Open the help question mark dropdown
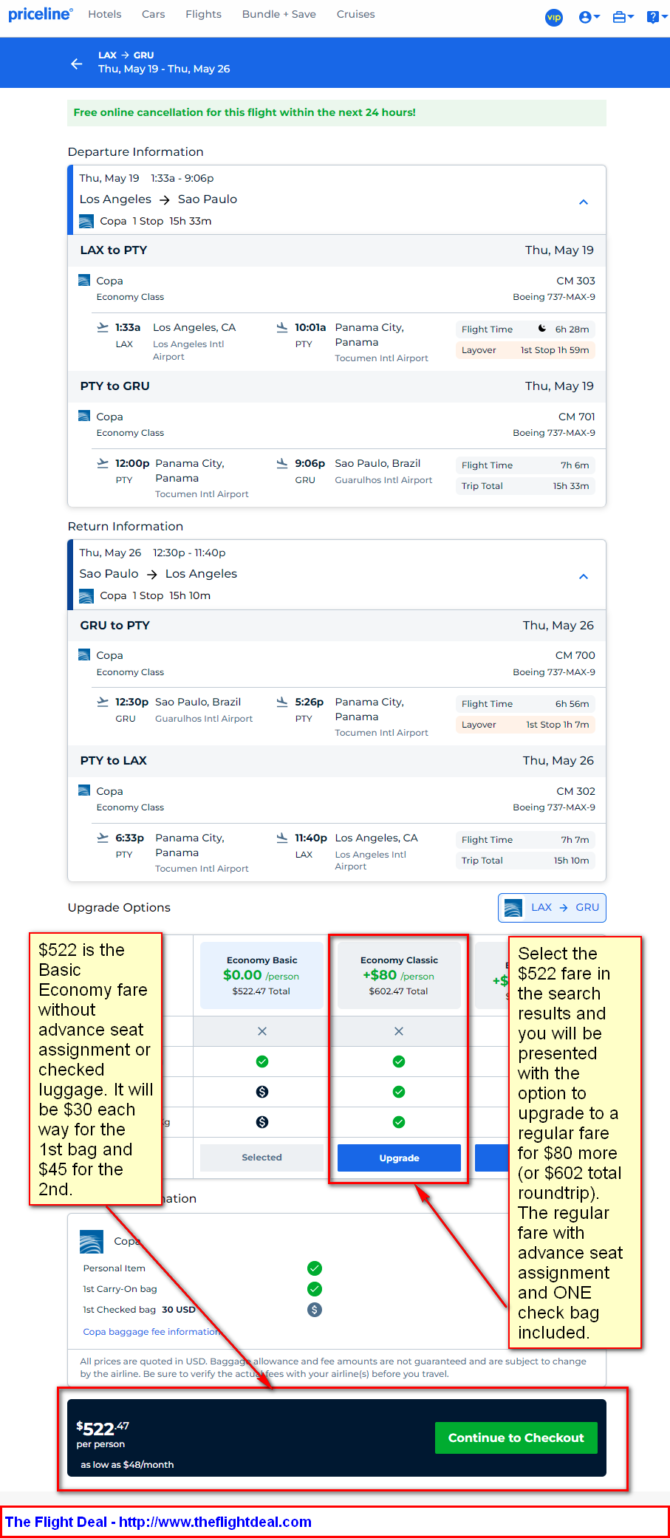Screen dimensions: 670x1538 click(x=655, y=17)
